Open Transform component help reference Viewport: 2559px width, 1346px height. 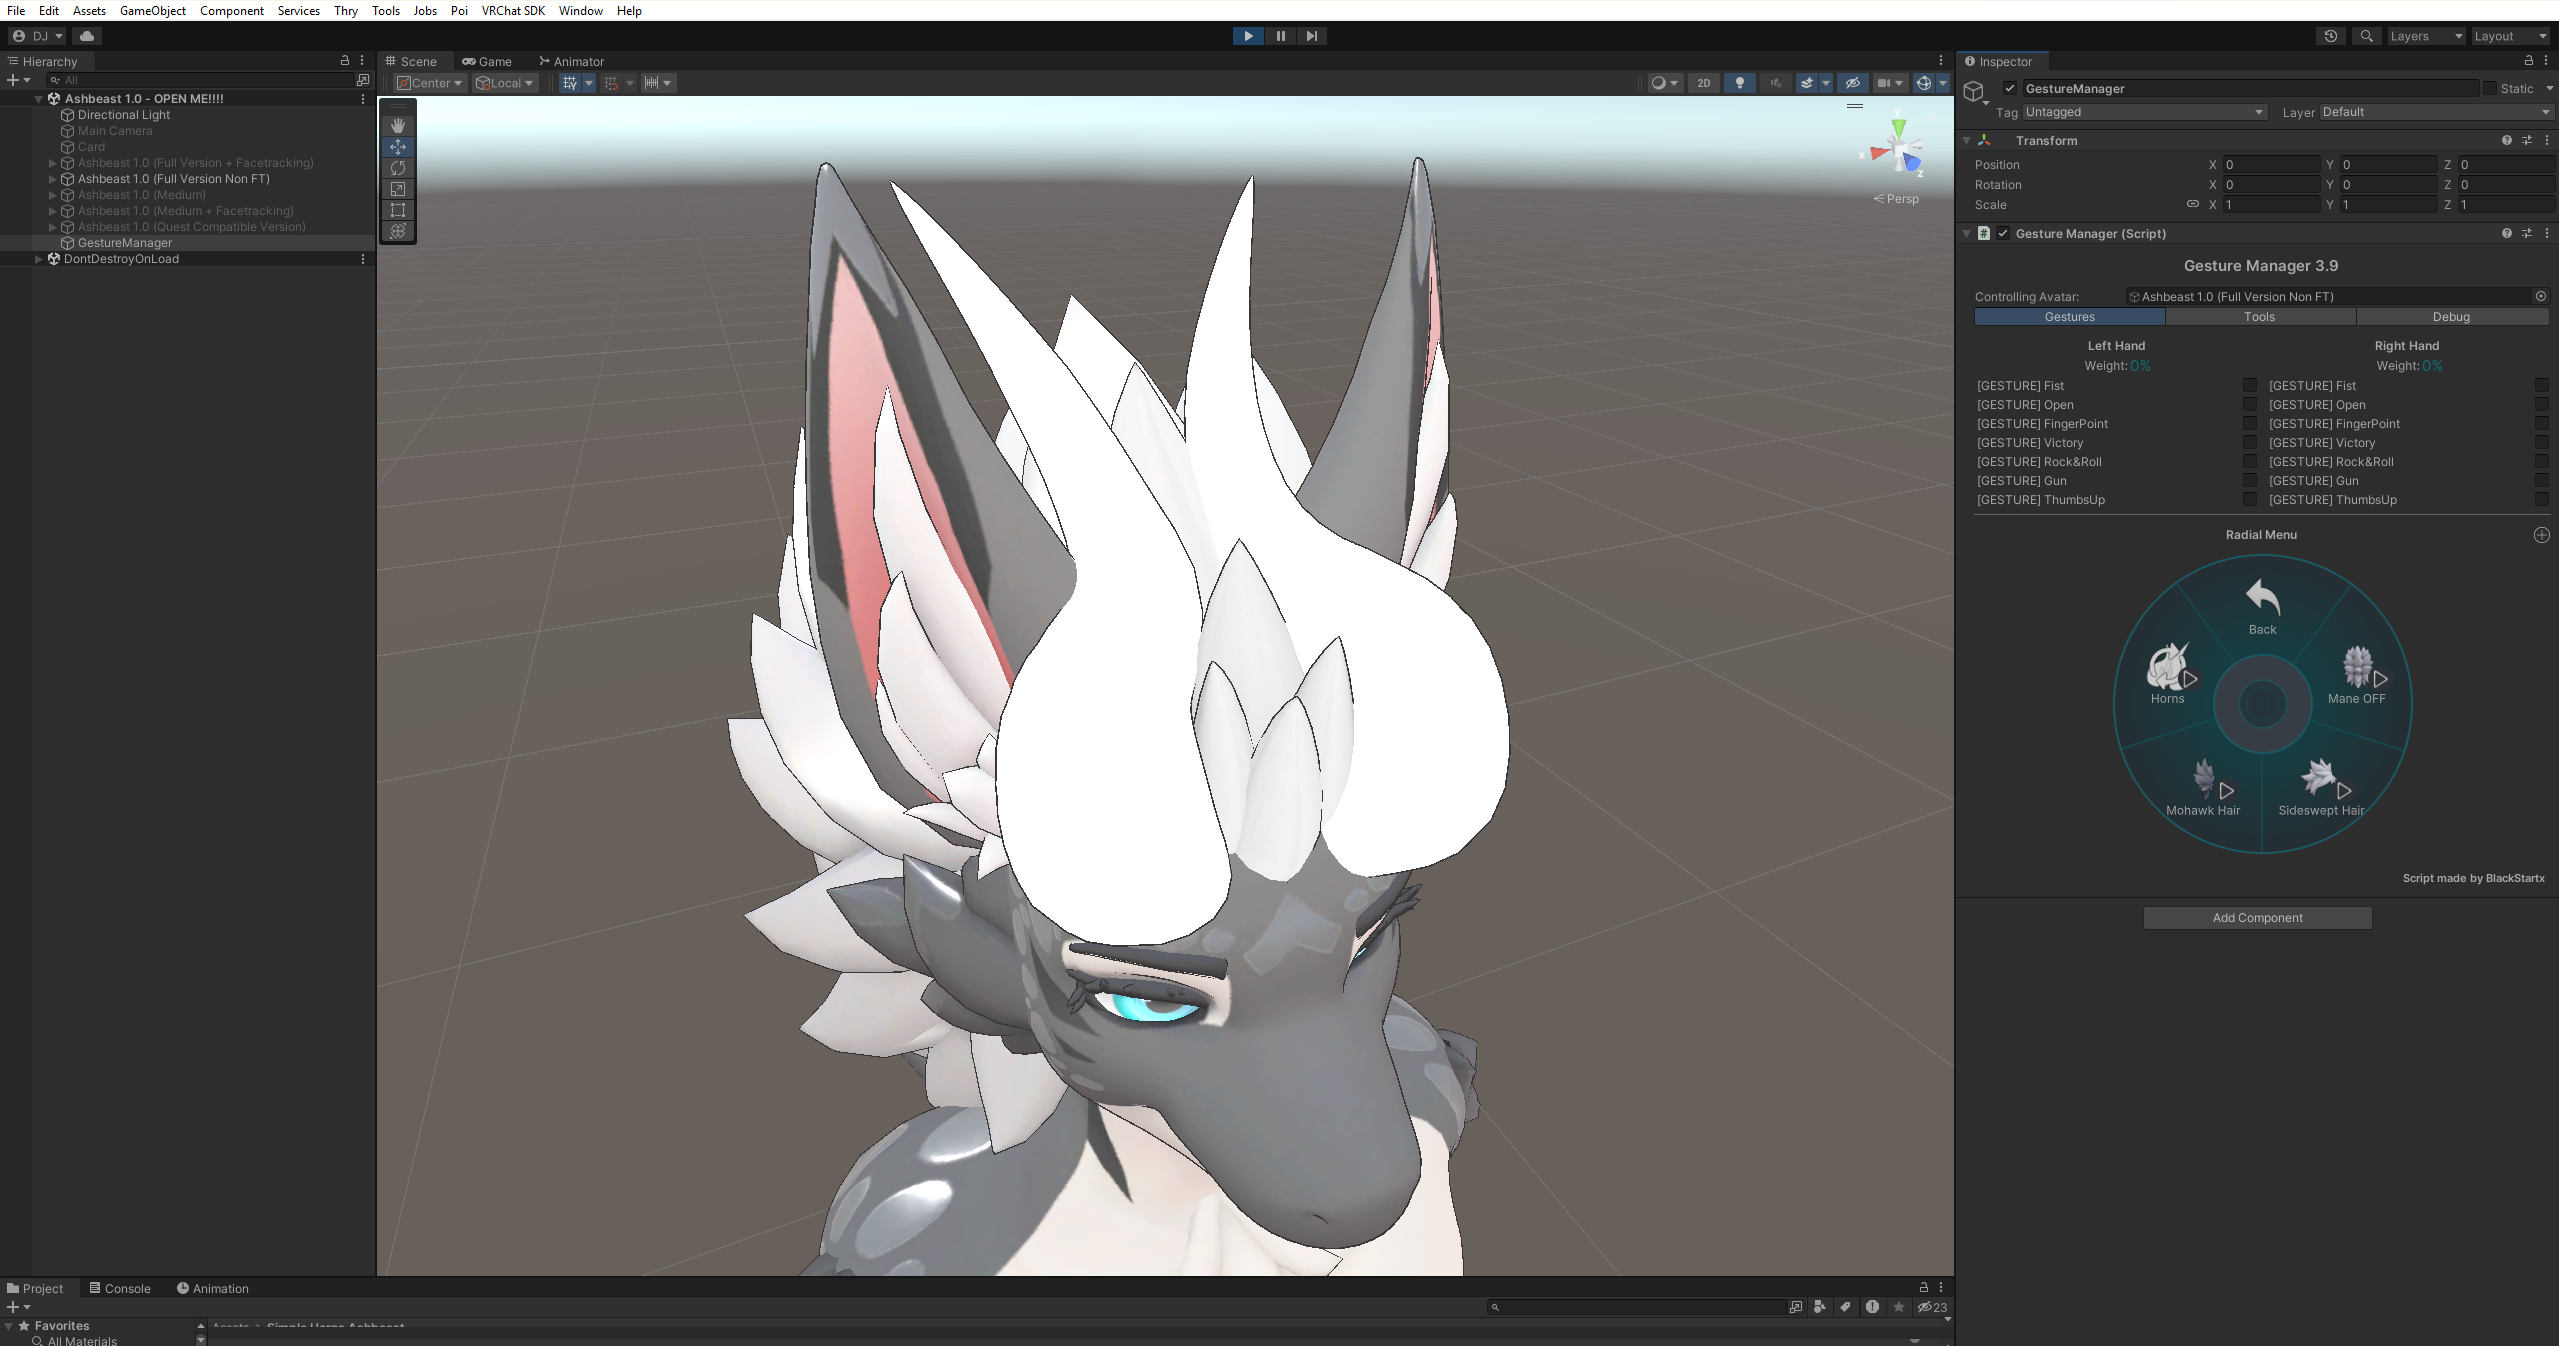click(x=2507, y=140)
